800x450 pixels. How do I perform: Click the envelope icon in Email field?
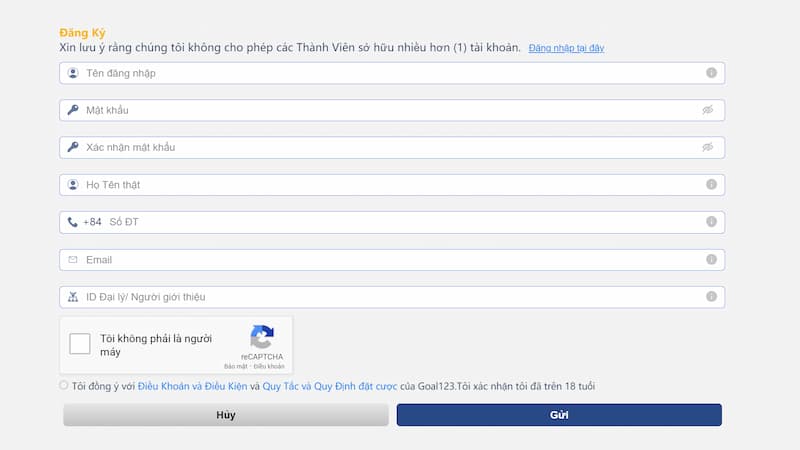[73, 260]
